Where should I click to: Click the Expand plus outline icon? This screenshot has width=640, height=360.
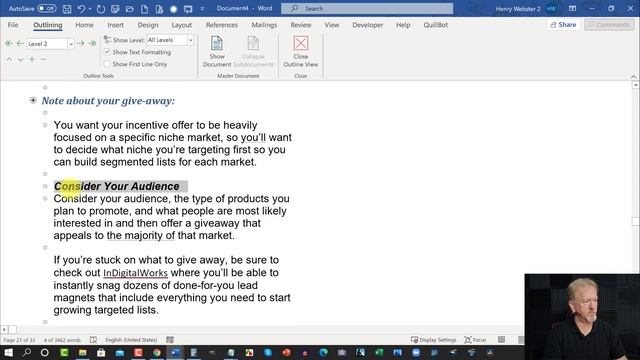click(32, 60)
